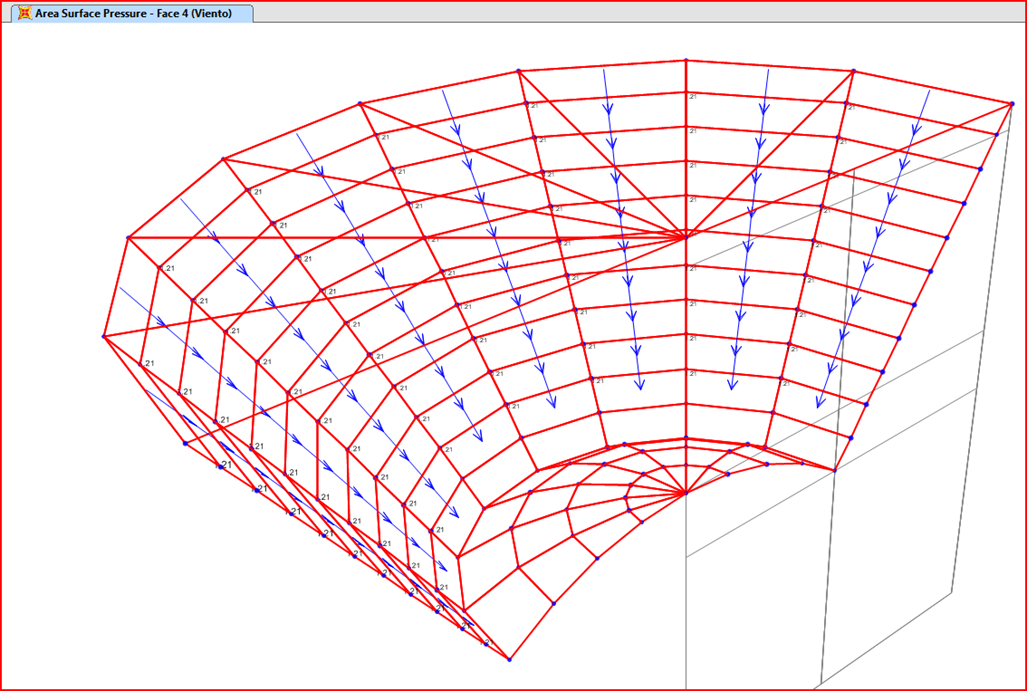Click the top-edge joint right of the central vertical
Viewport: 1027px width, 691px height.
pyautogui.click(x=853, y=71)
